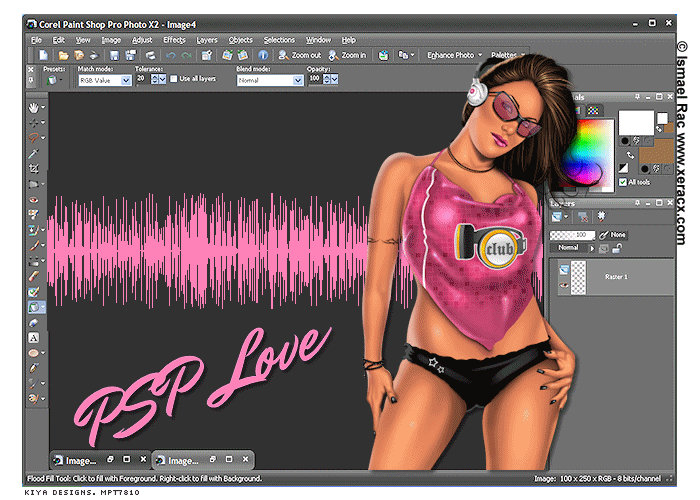The height and width of the screenshot is (500, 700).
Task: Open the Selections menu
Action: point(279,40)
